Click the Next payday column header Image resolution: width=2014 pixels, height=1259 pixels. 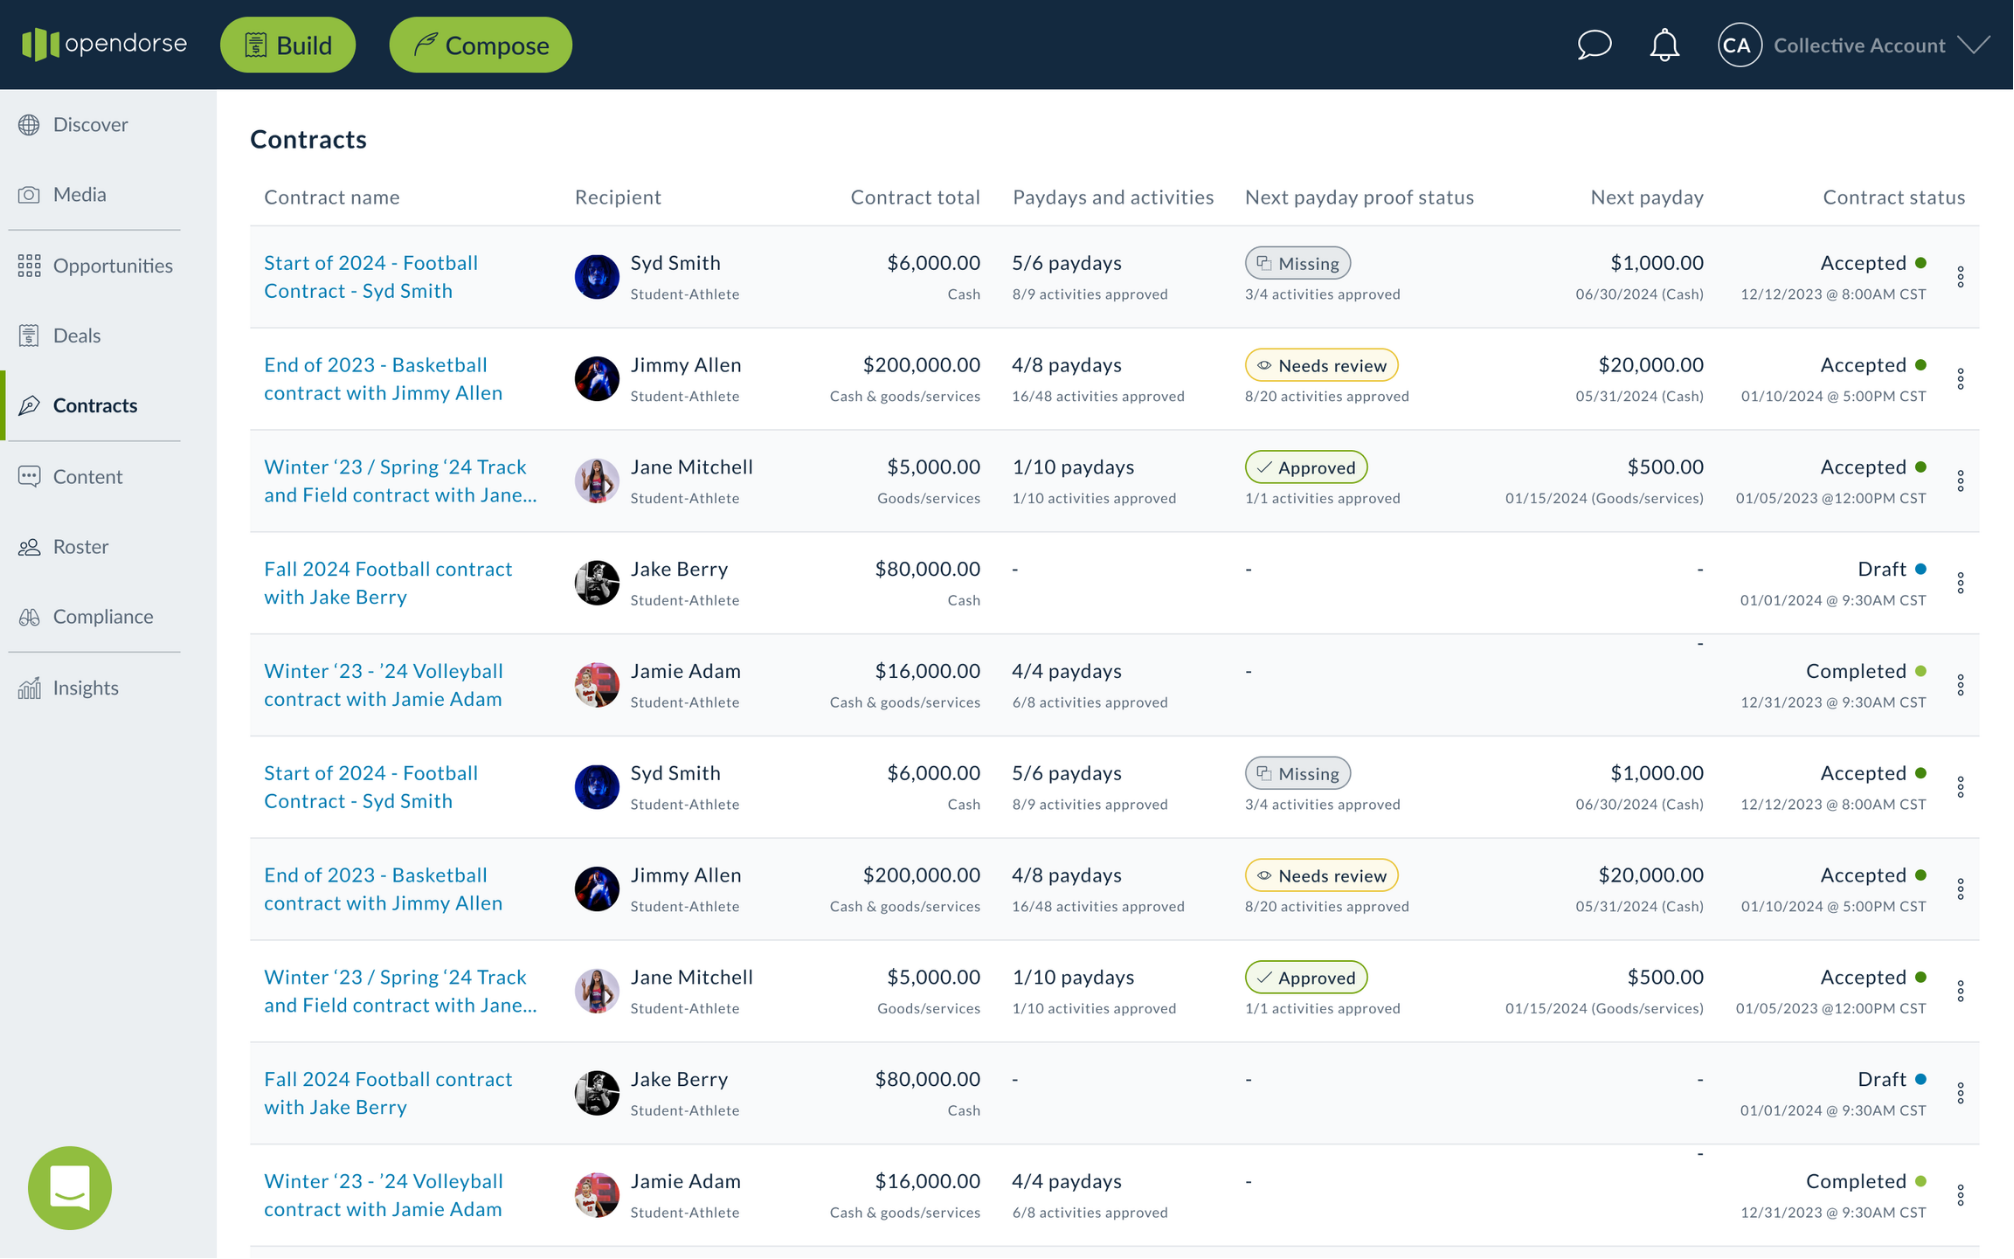click(x=1647, y=197)
